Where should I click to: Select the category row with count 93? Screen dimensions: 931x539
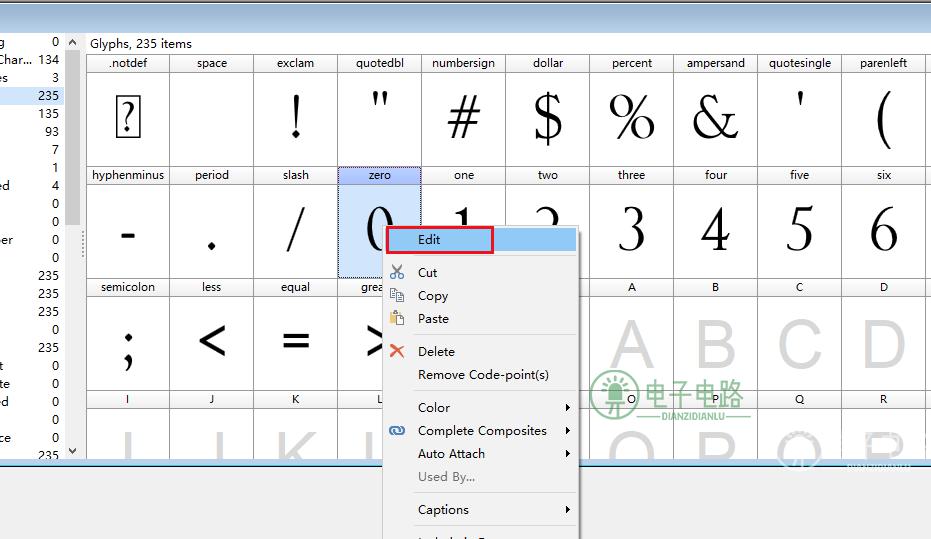[31, 131]
